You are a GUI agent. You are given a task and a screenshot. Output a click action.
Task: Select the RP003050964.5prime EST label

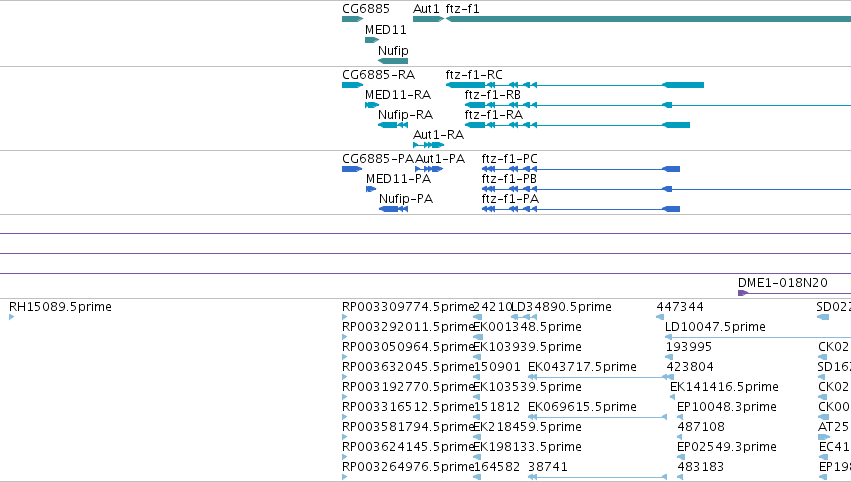[408, 347]
